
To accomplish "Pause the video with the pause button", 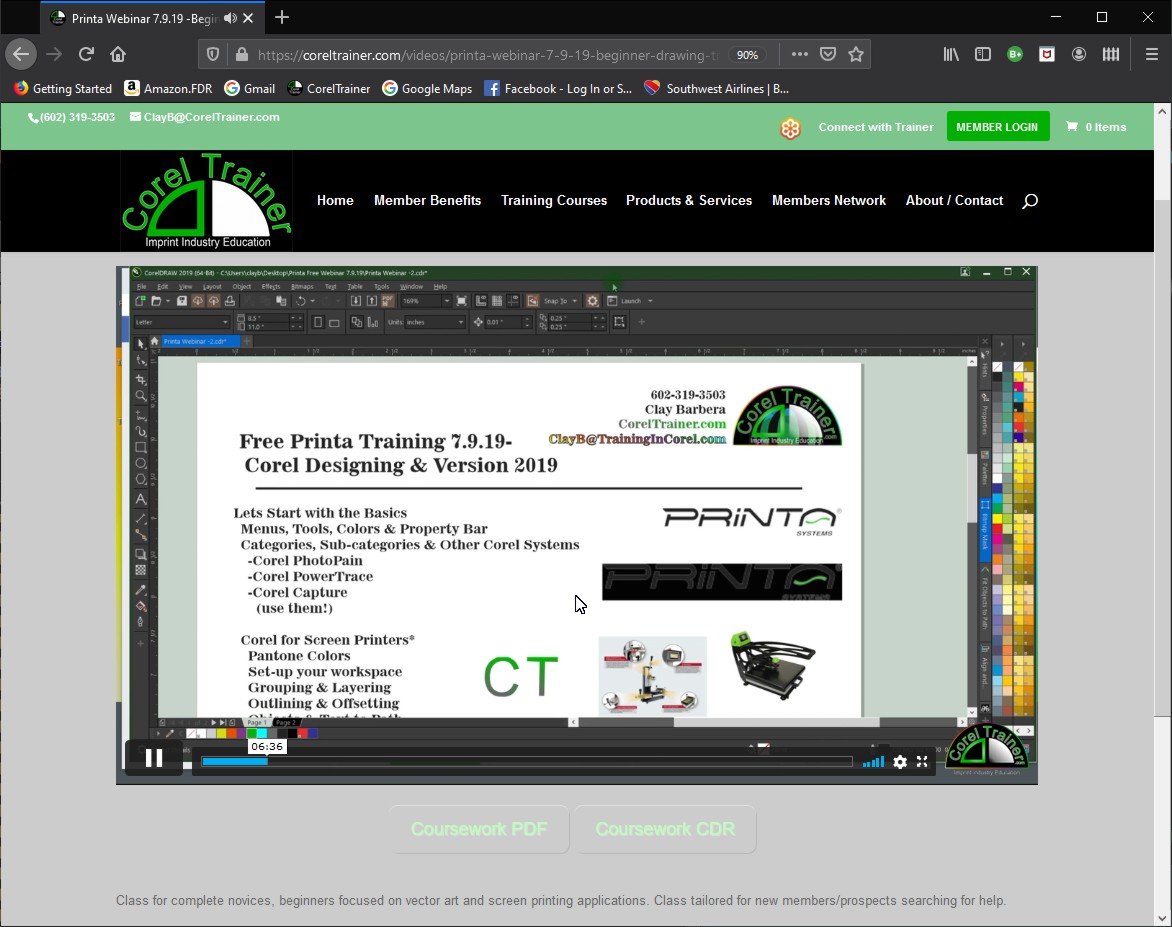I will (x=154, y=758).
